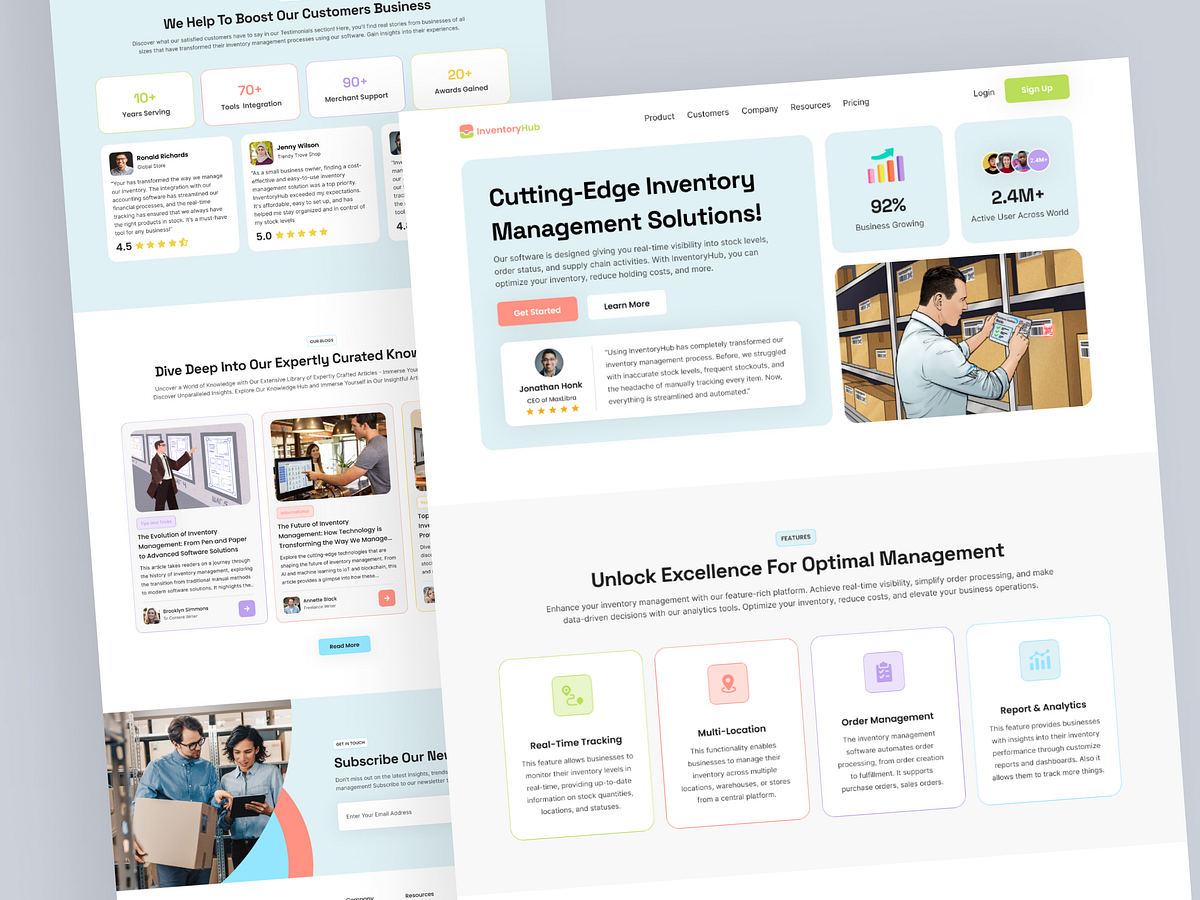Click the 92% Business Growing text
The height and width of the screenshot is (900, 1200).
pyautogui.click(x=889, y=213)
